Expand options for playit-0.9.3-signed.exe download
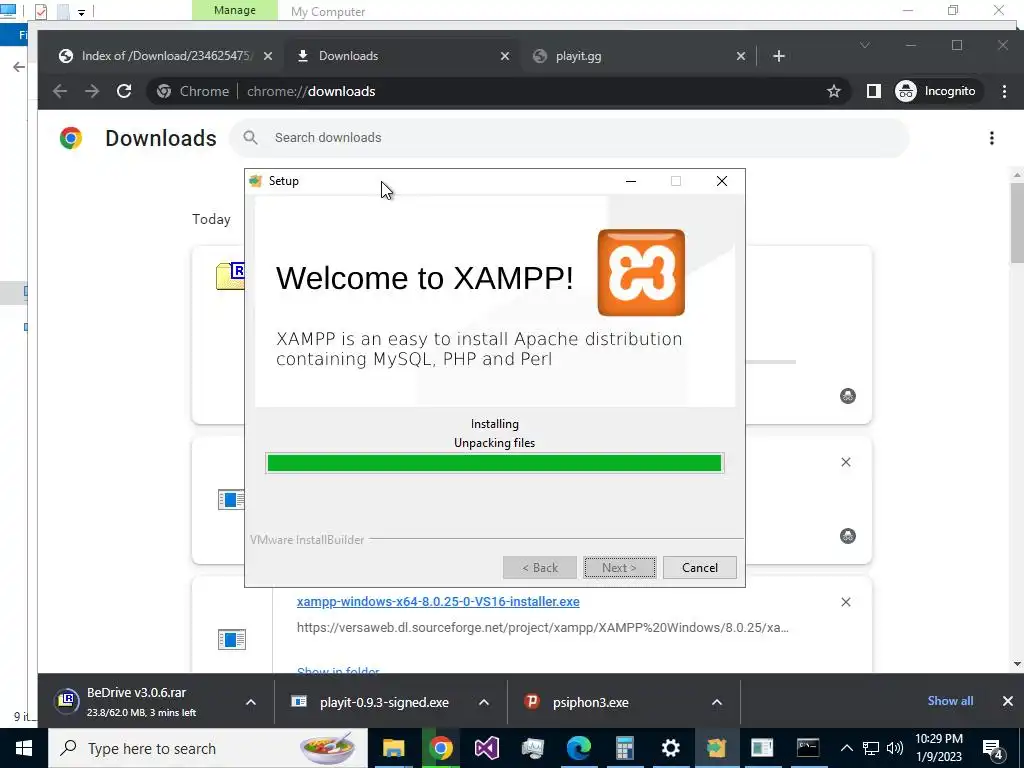1024x768 pixels. click(484, 702)
